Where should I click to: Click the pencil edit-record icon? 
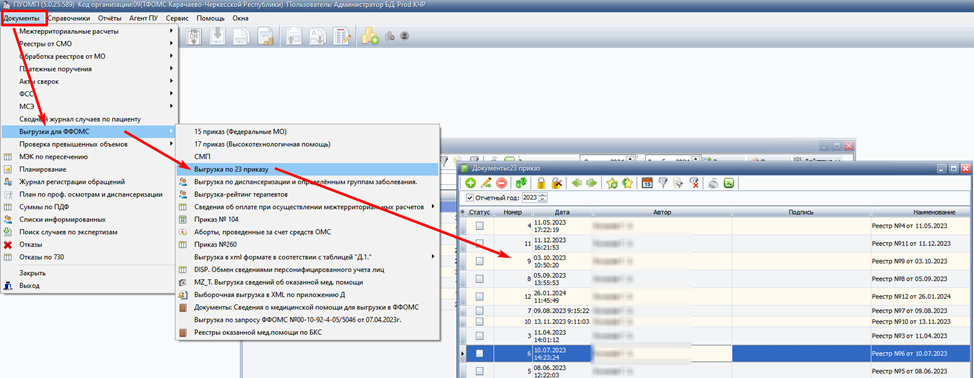tap(486, 183)
